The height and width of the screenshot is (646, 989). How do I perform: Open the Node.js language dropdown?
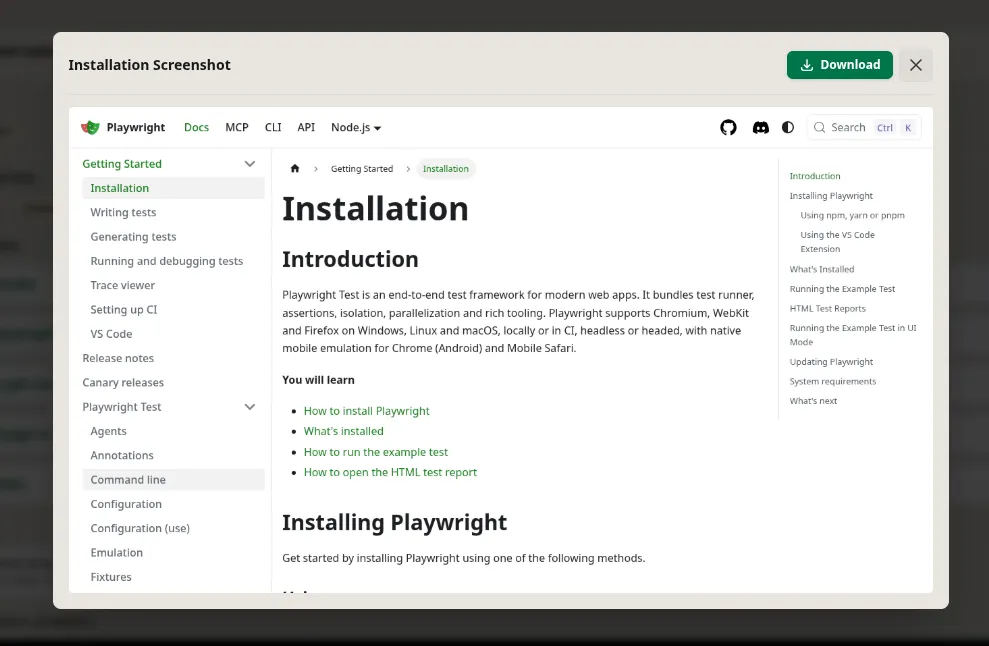click(x=356, y=127)
